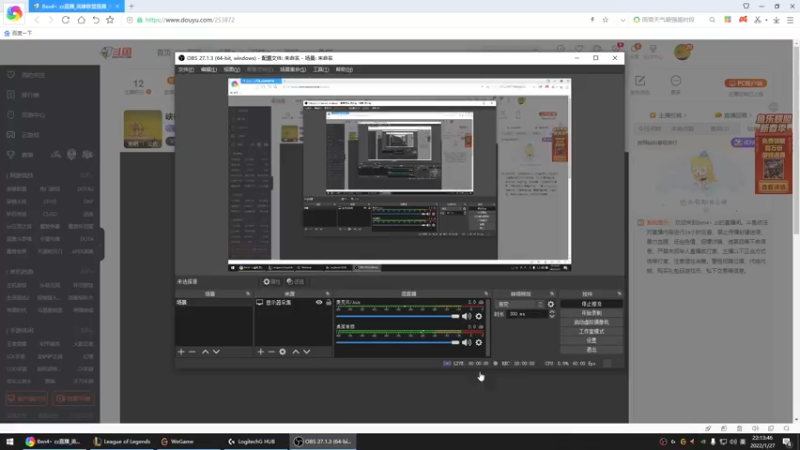Open OBS Edit menu

[208, 69]
